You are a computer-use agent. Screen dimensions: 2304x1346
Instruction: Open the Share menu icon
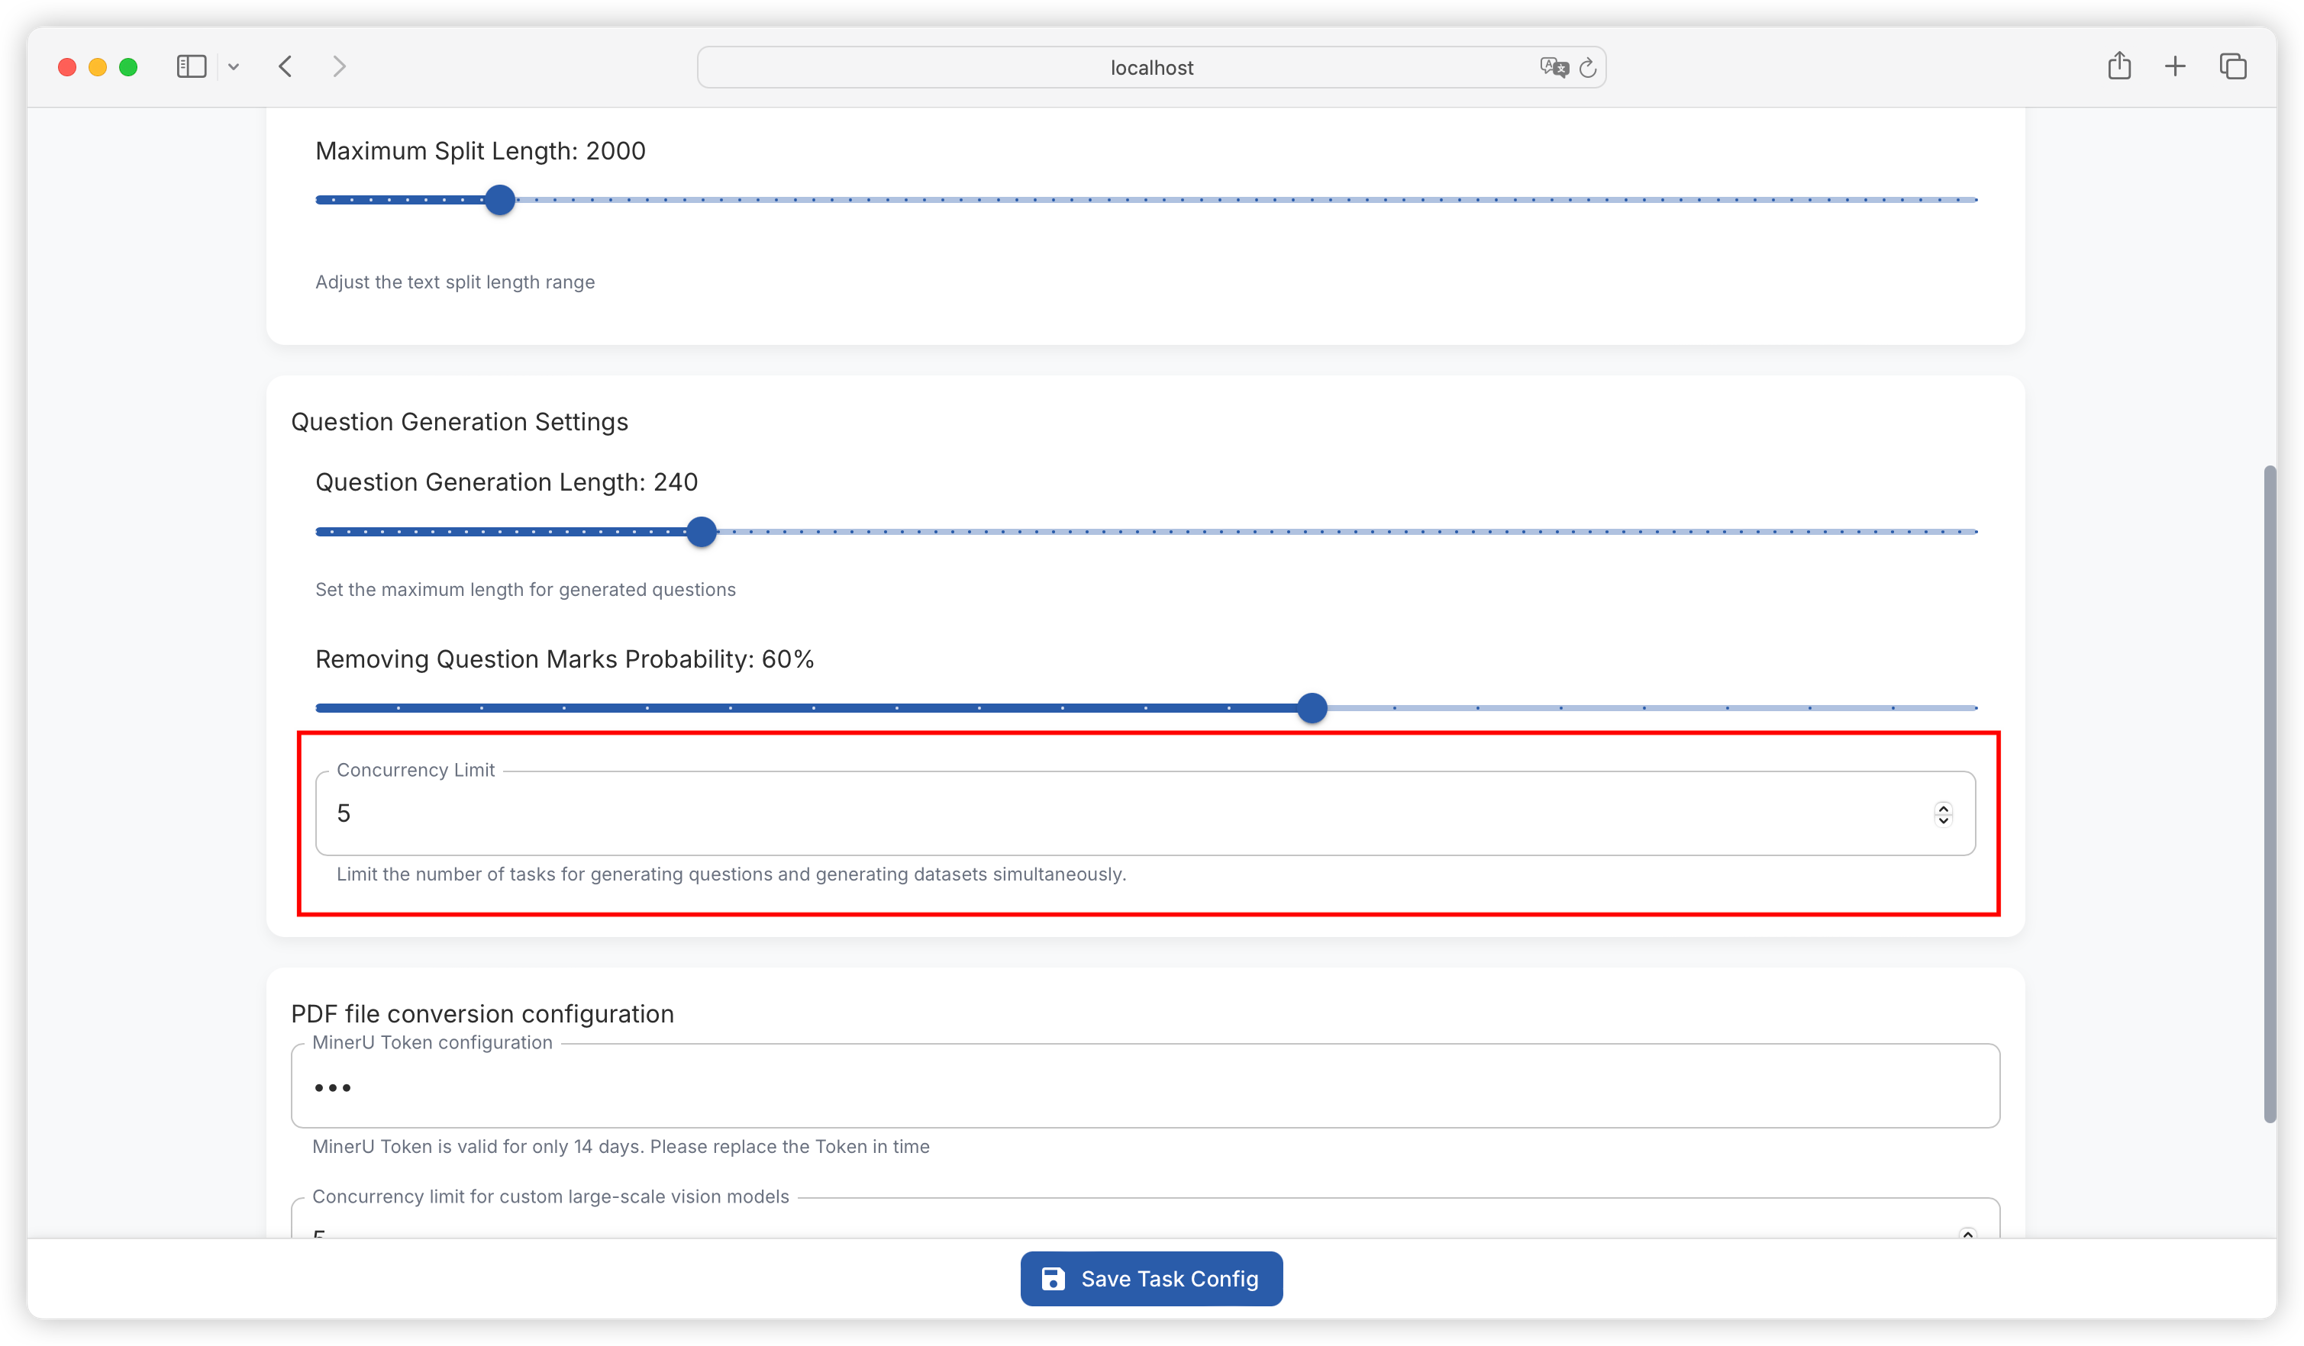tap(2119, 67)
